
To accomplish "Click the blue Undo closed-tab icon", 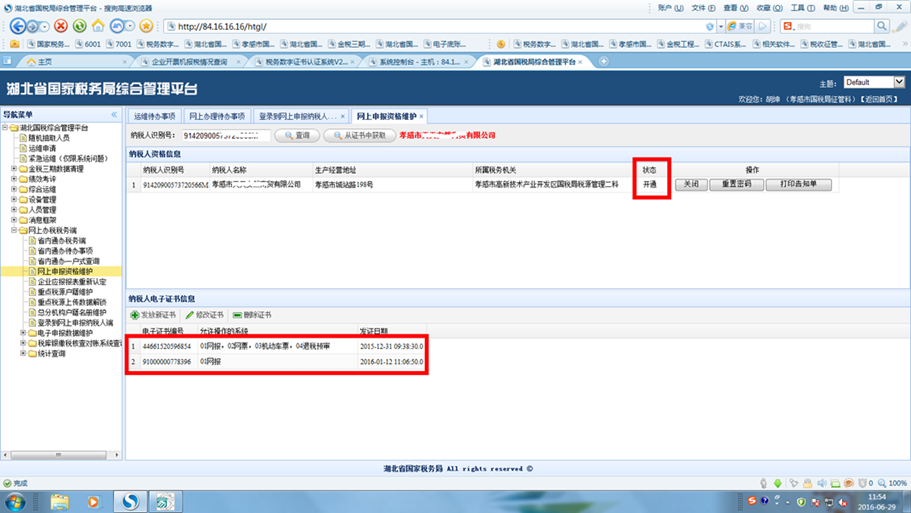I will [x=117, y=26].
